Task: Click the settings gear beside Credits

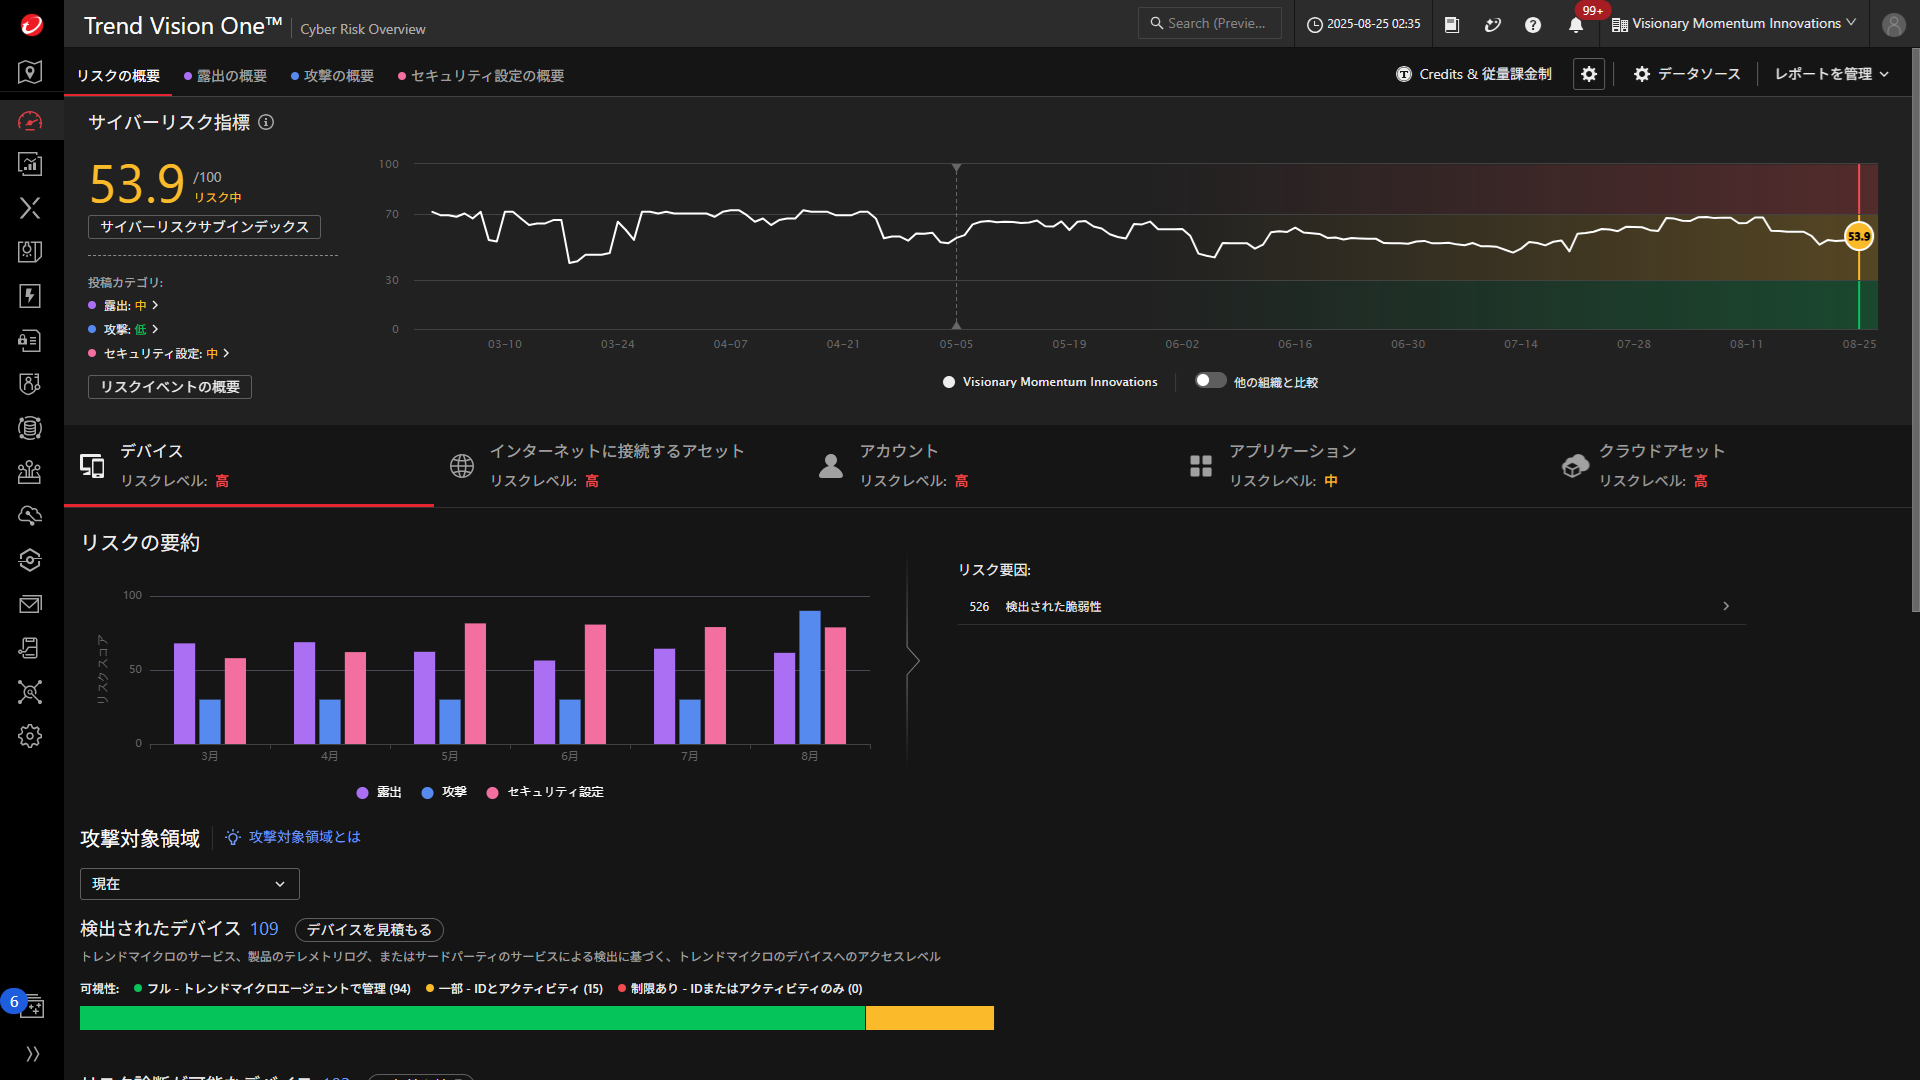Action: [1589, 74]
